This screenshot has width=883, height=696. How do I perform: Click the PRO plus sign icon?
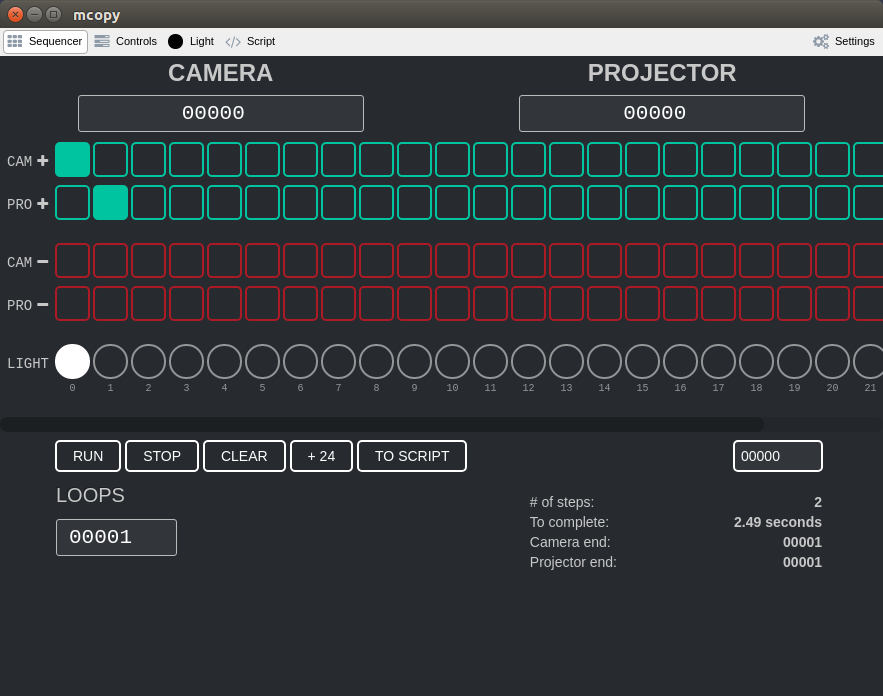[43, 204]
